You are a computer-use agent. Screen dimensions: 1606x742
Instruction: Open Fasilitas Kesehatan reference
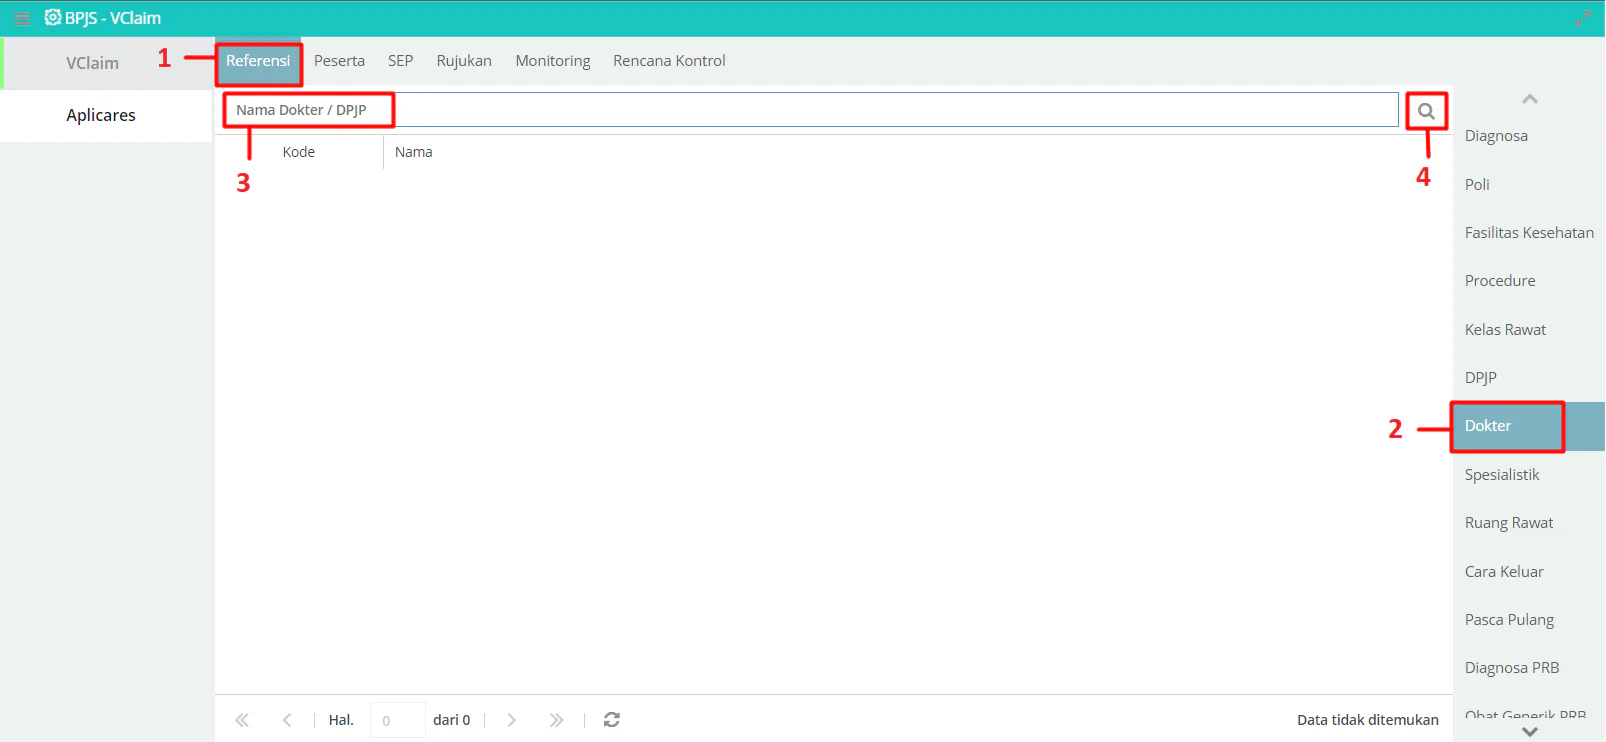1529,233
